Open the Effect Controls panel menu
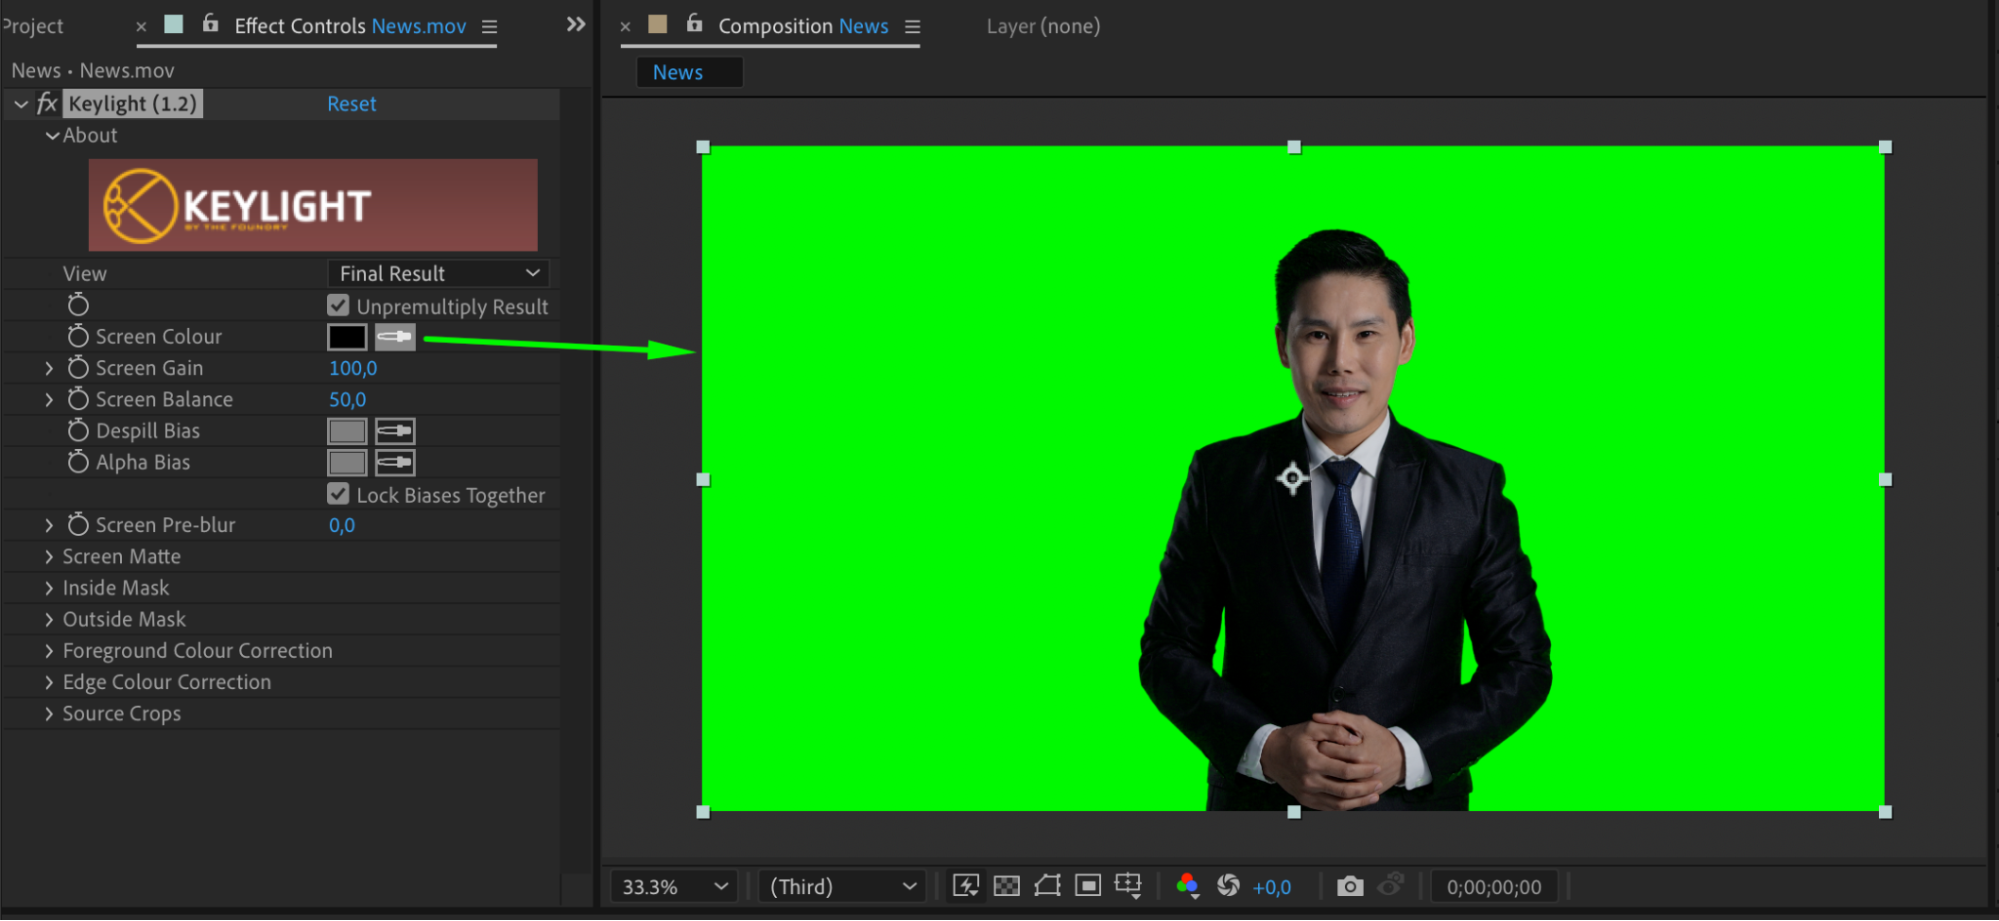This screenshot has height=921, width=1999. (489, 27)
